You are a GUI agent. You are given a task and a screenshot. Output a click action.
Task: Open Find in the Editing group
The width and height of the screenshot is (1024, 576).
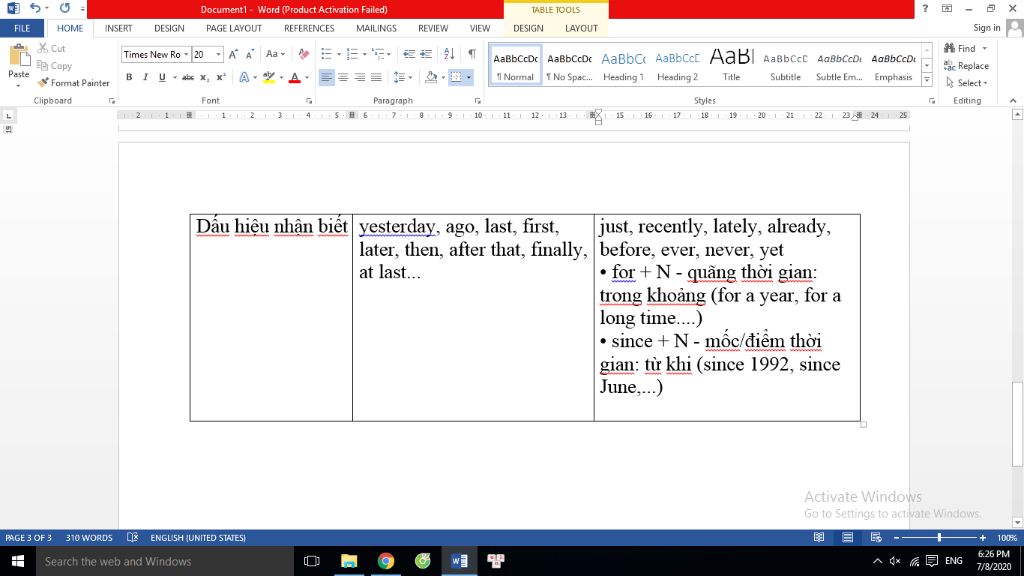point(960,48)
